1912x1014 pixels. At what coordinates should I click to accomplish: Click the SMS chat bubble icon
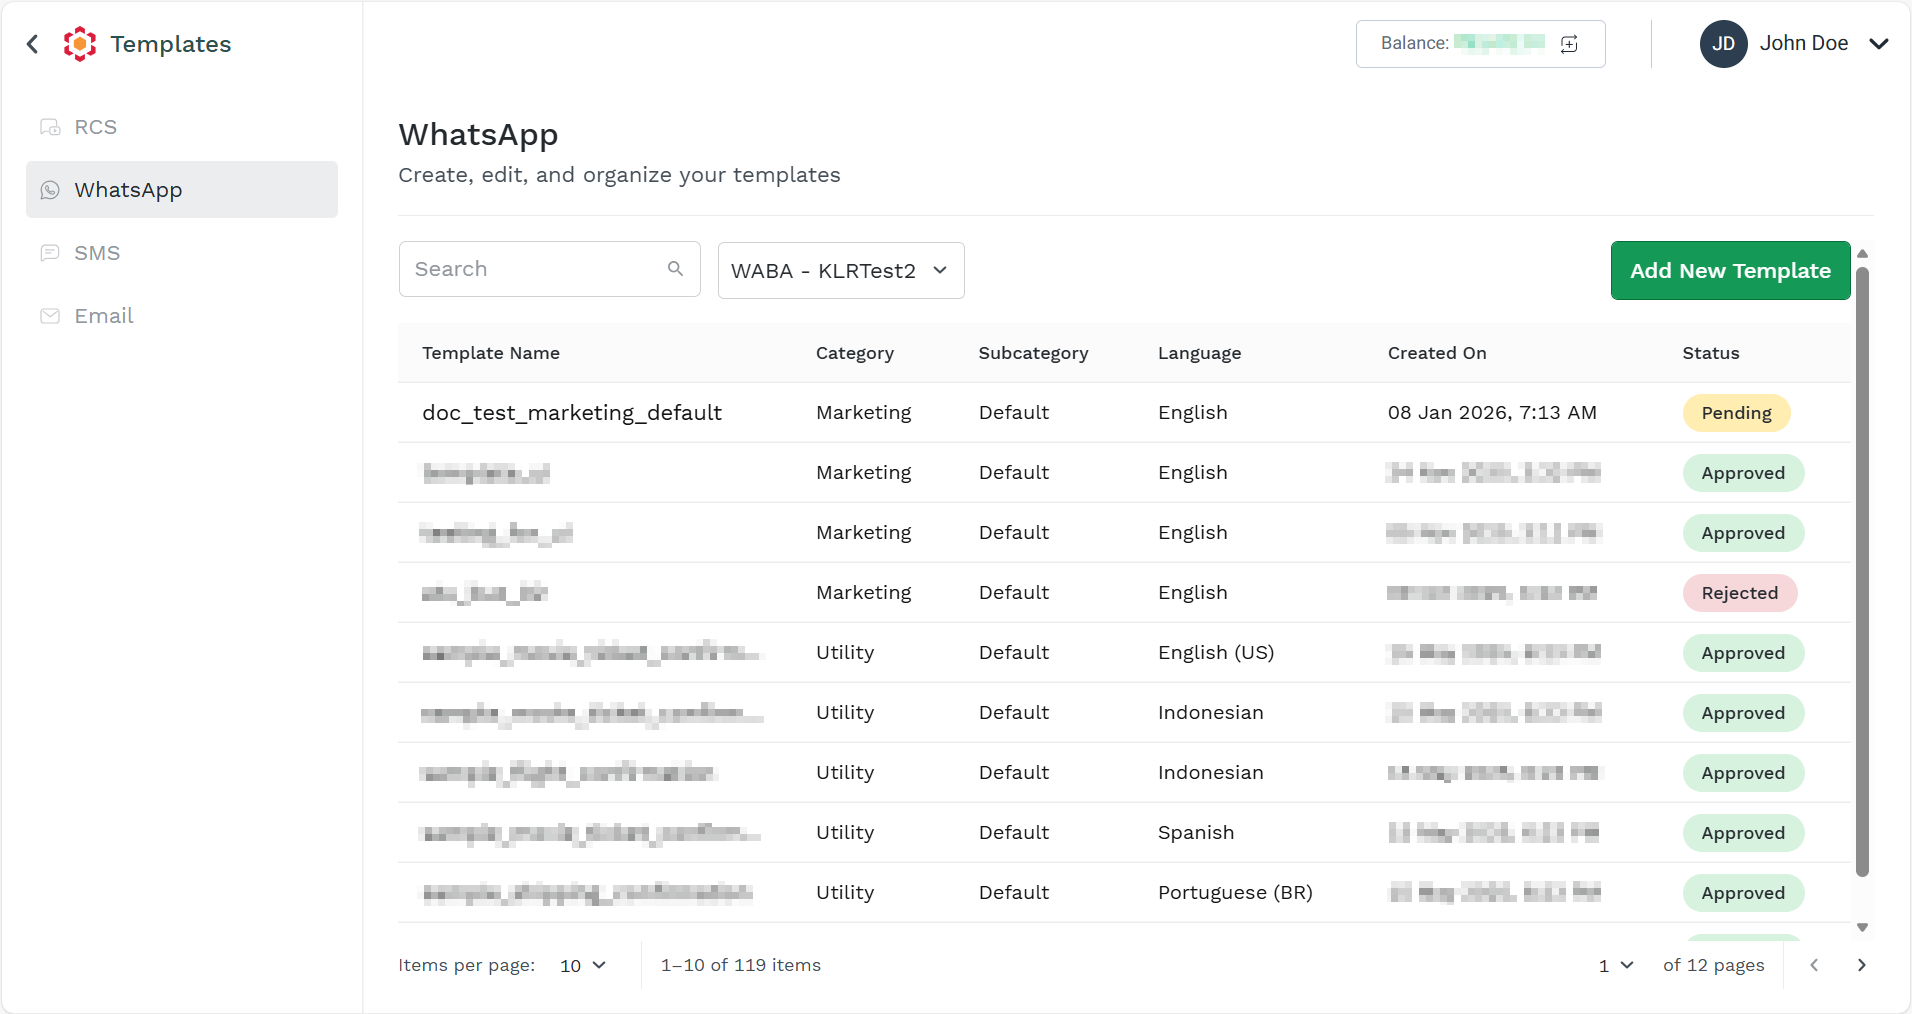(x=50, y=253)
